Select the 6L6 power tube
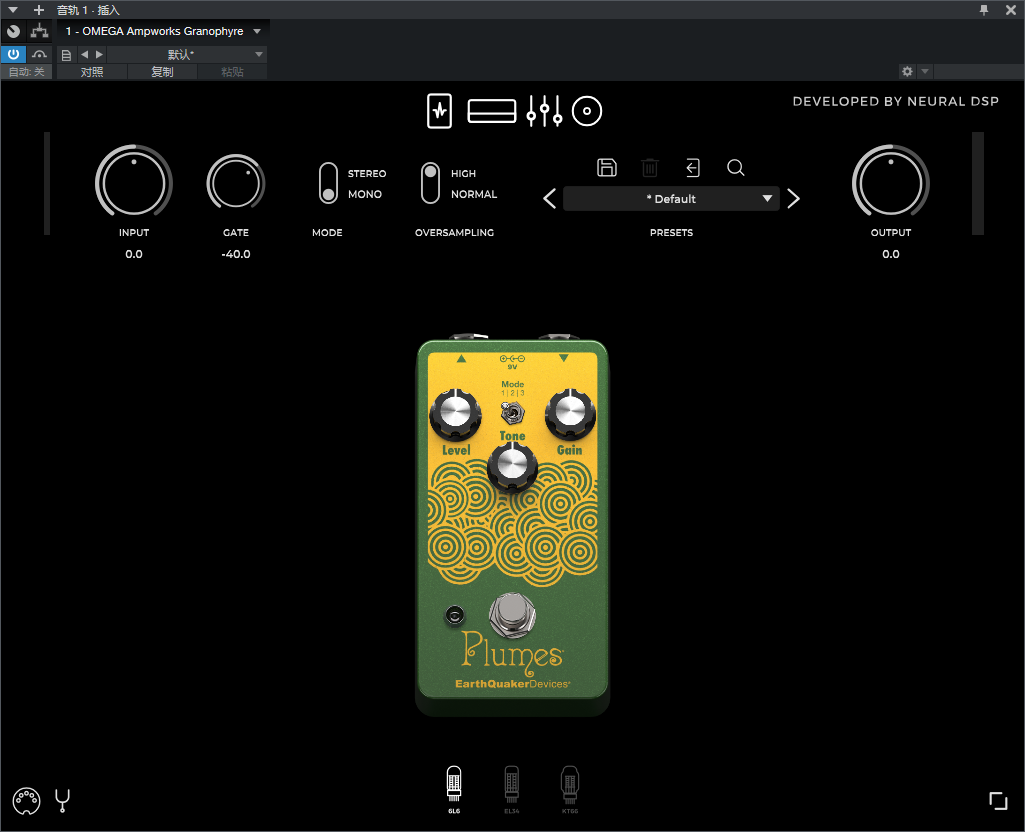 tap(454, 790)
